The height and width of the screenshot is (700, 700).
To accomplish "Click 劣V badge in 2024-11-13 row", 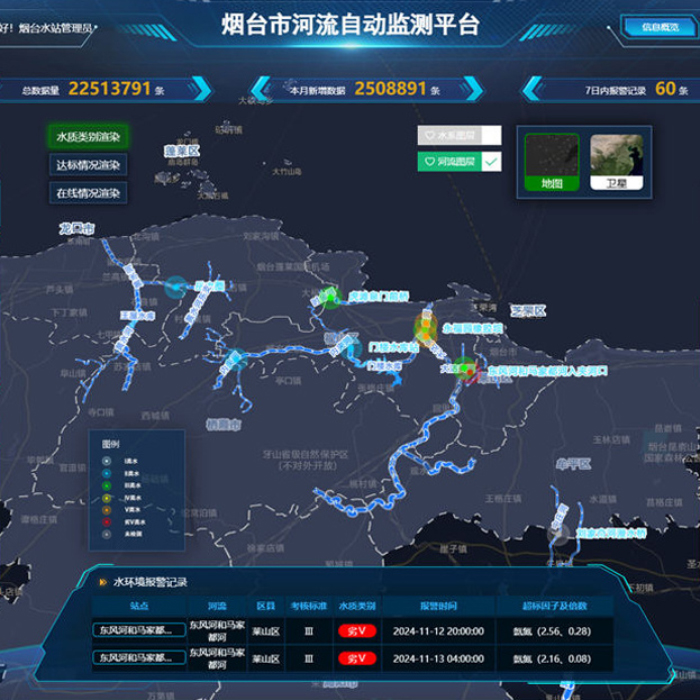I will [x=357, y=658].
